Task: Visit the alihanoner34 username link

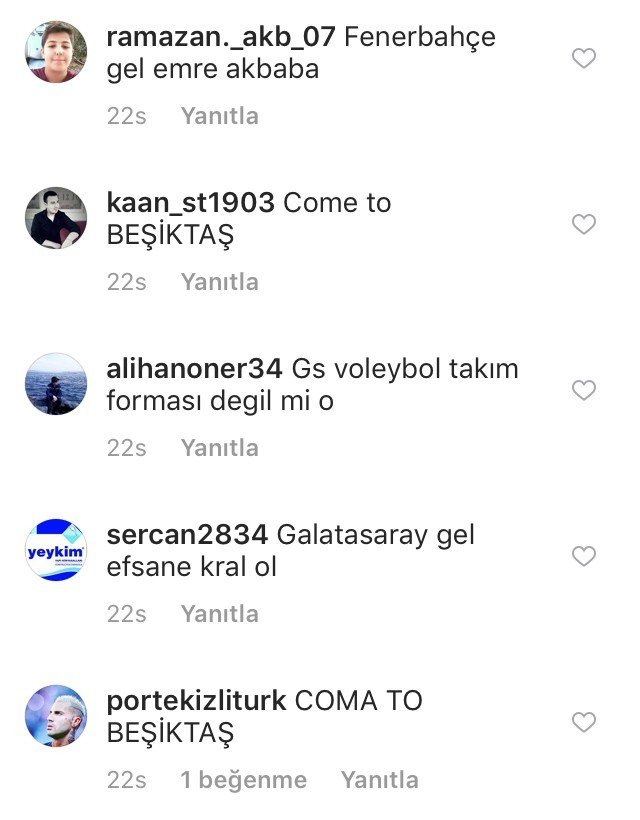Action: pos(195,369)
